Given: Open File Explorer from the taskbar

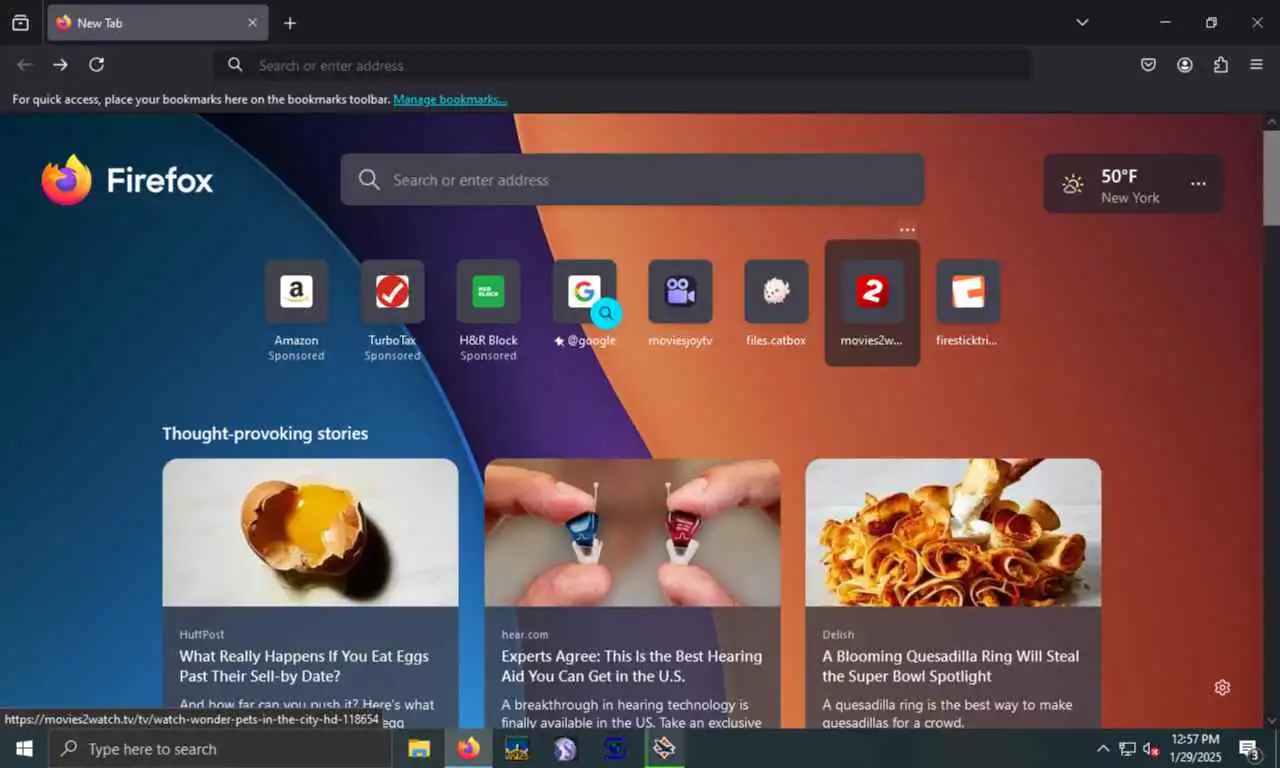Looking at the screenshot, I should (419, 748).
